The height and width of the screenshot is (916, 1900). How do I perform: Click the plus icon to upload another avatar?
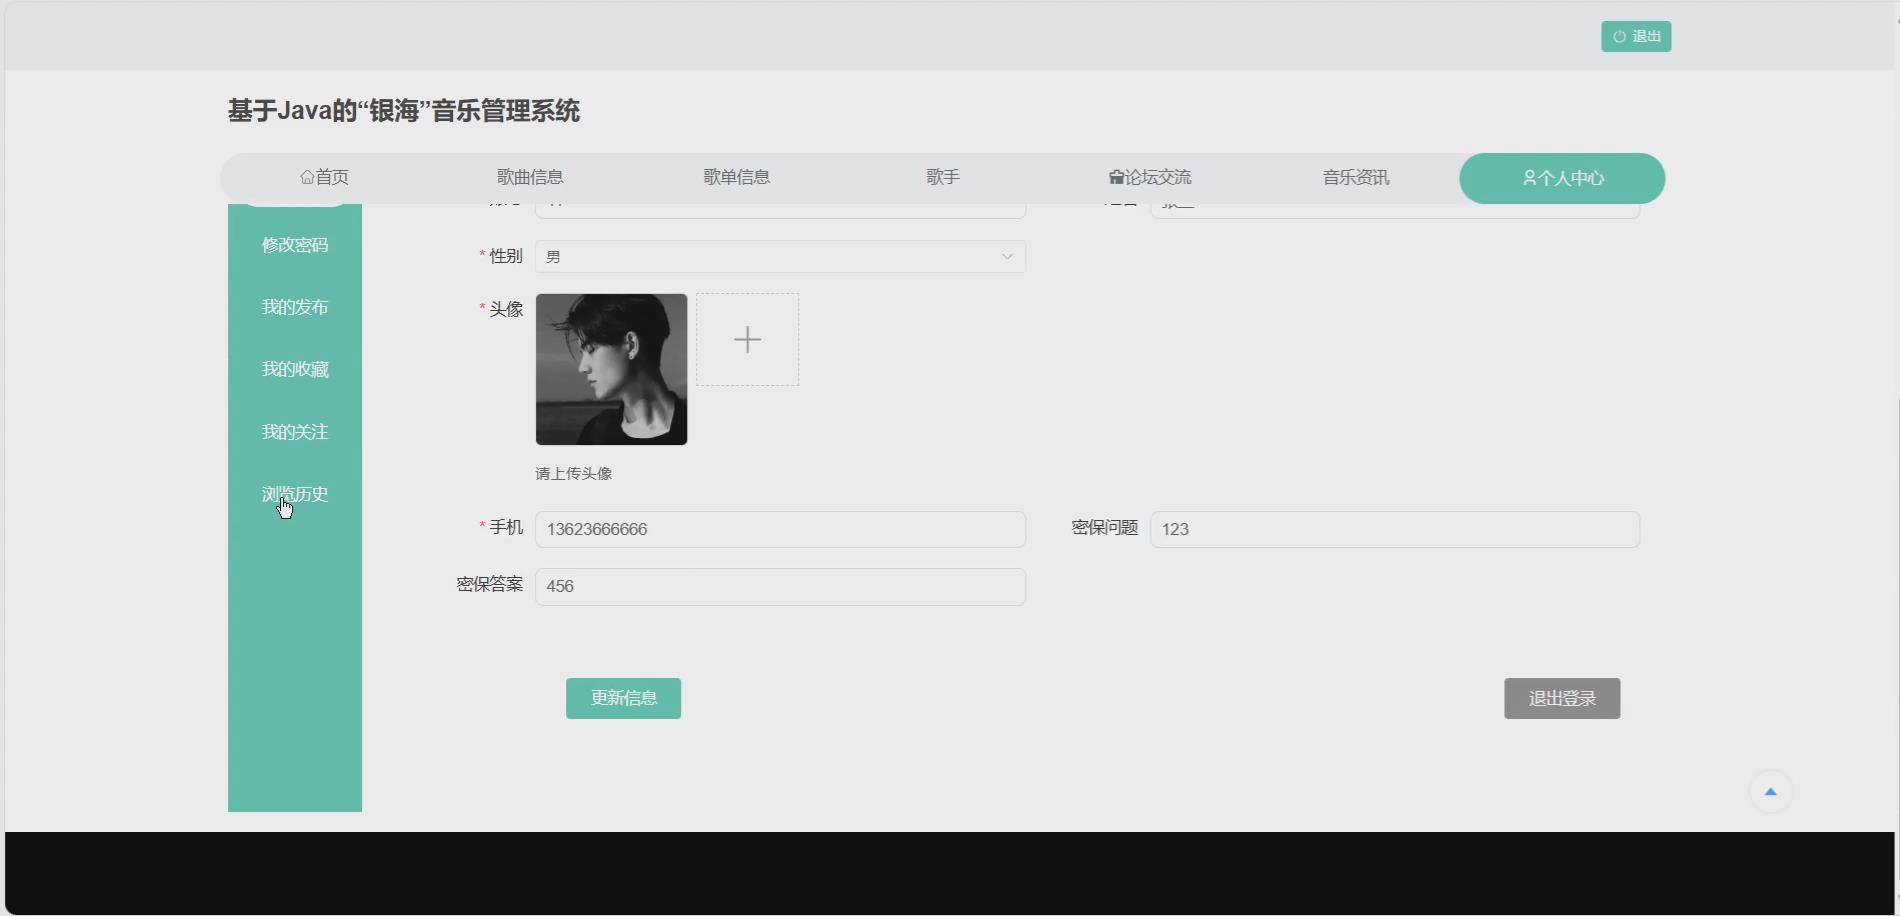point(747,340)
